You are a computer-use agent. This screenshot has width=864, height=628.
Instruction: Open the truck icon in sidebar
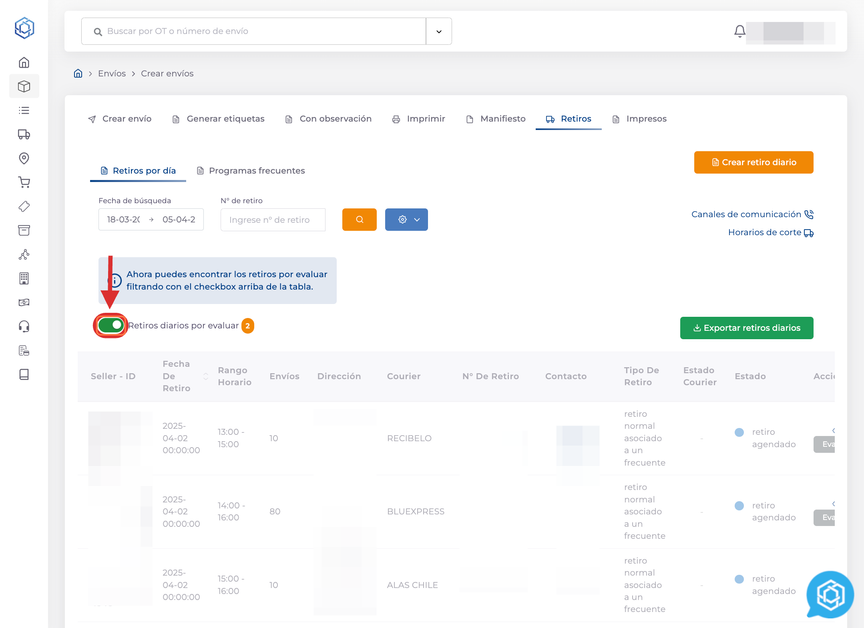pyautogui.click(x=24, y=135)
